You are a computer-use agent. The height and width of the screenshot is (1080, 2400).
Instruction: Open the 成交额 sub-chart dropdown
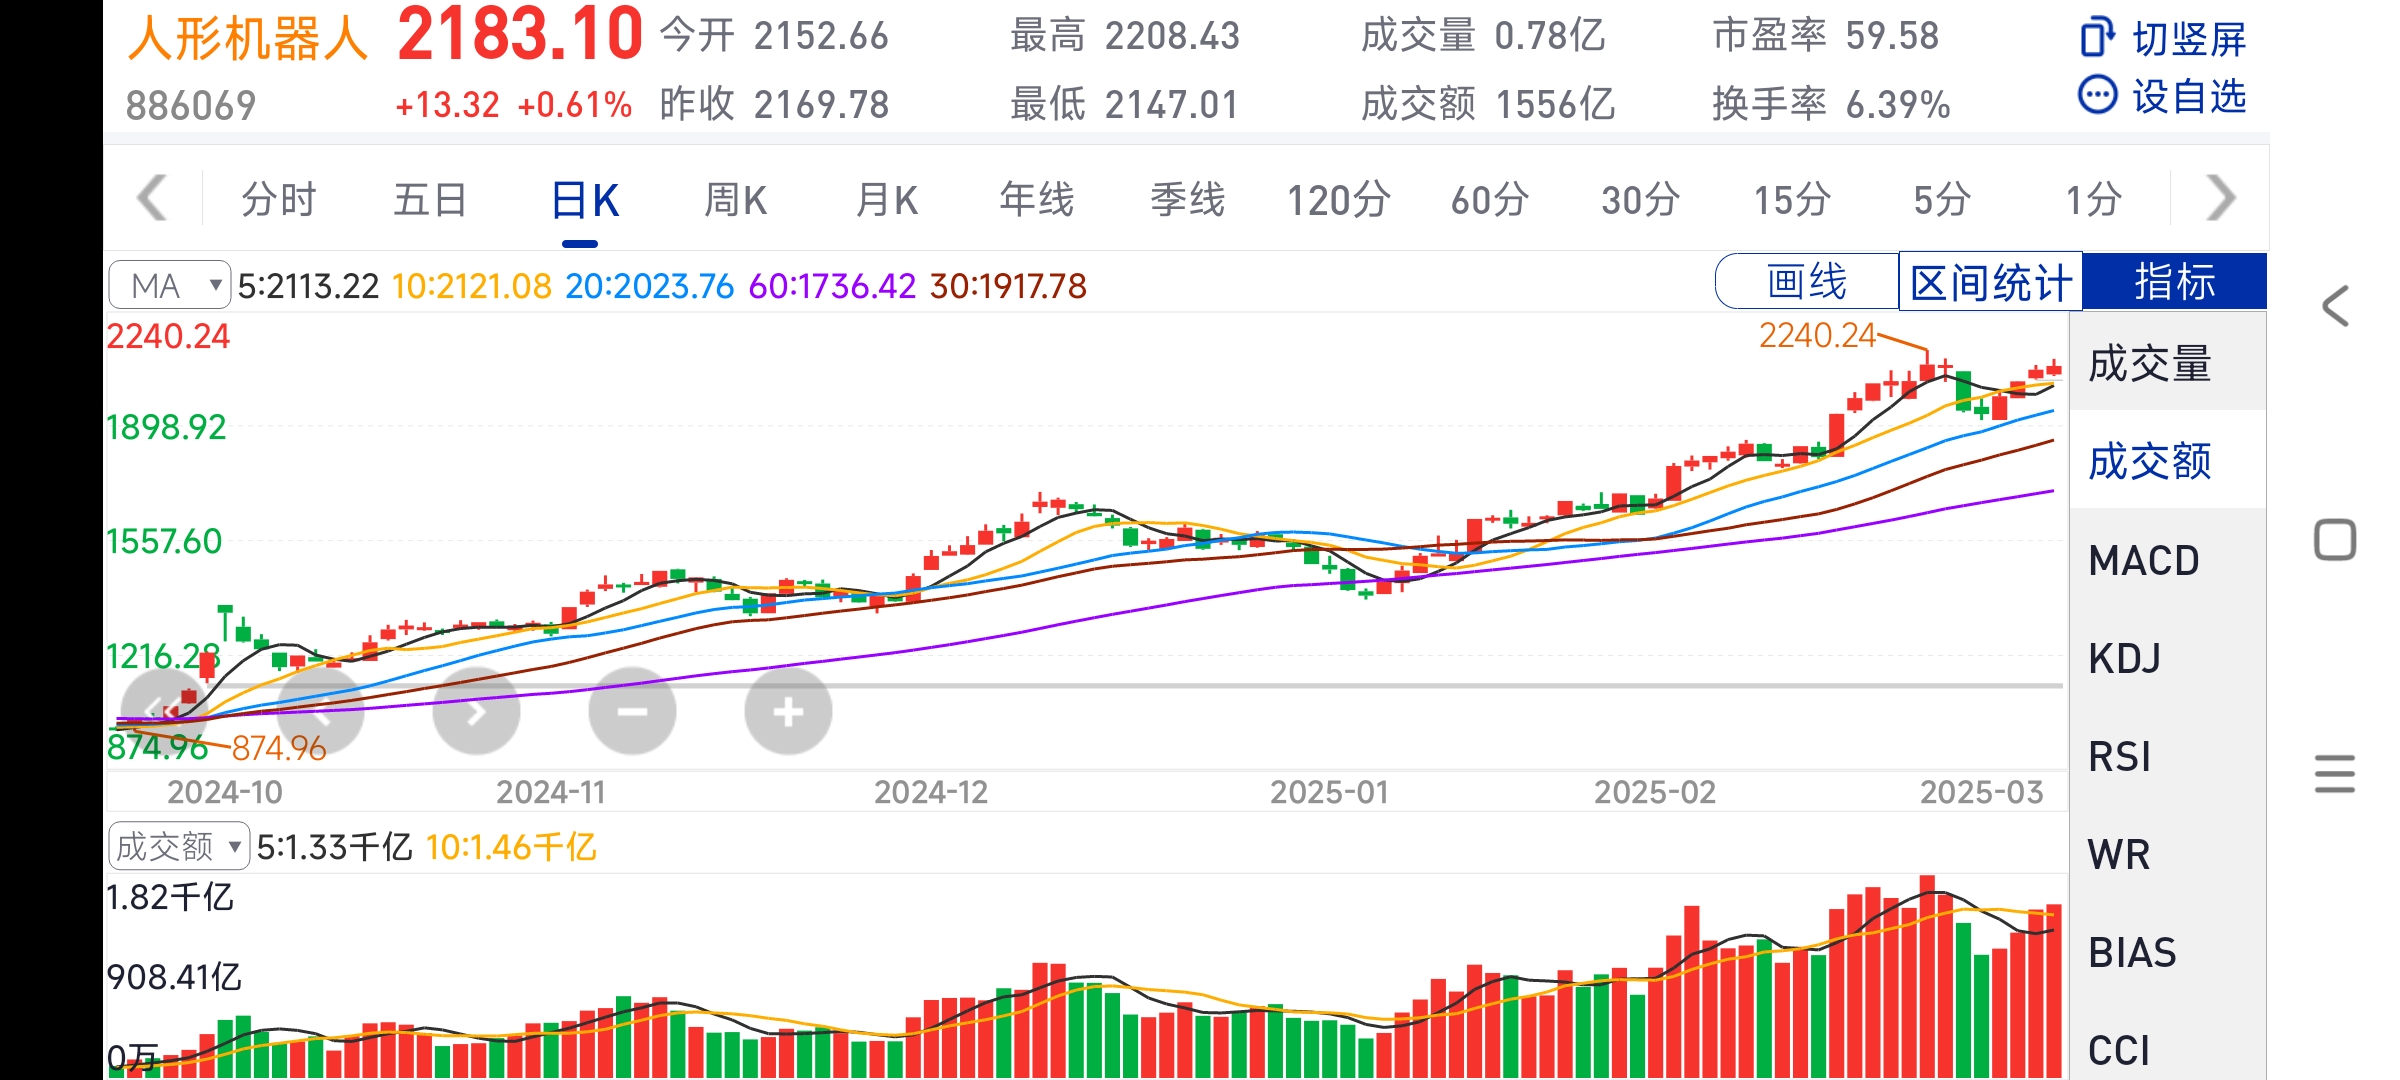(x=179, y=847)
